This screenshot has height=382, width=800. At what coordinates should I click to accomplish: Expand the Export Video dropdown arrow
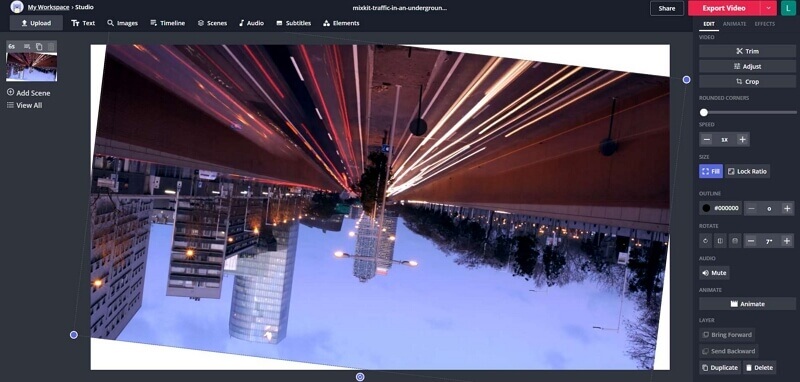[768, 8]
